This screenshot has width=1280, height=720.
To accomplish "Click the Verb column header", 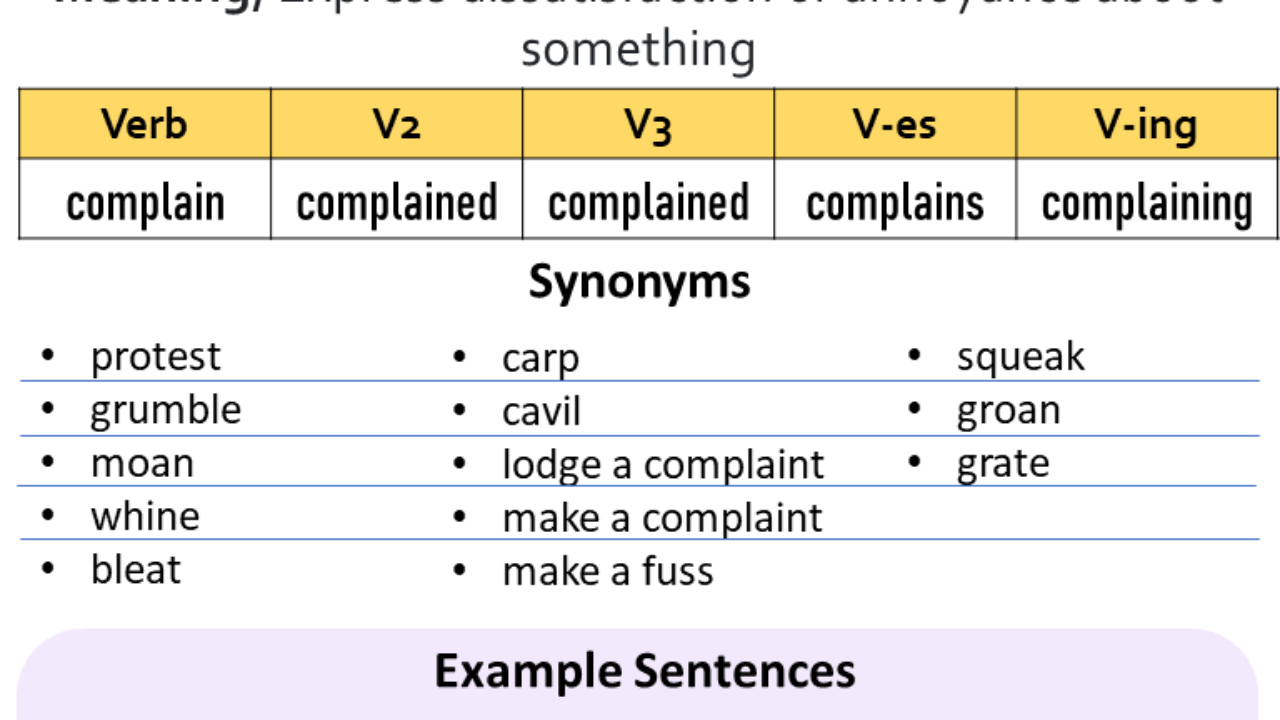I will pos(144,125).
